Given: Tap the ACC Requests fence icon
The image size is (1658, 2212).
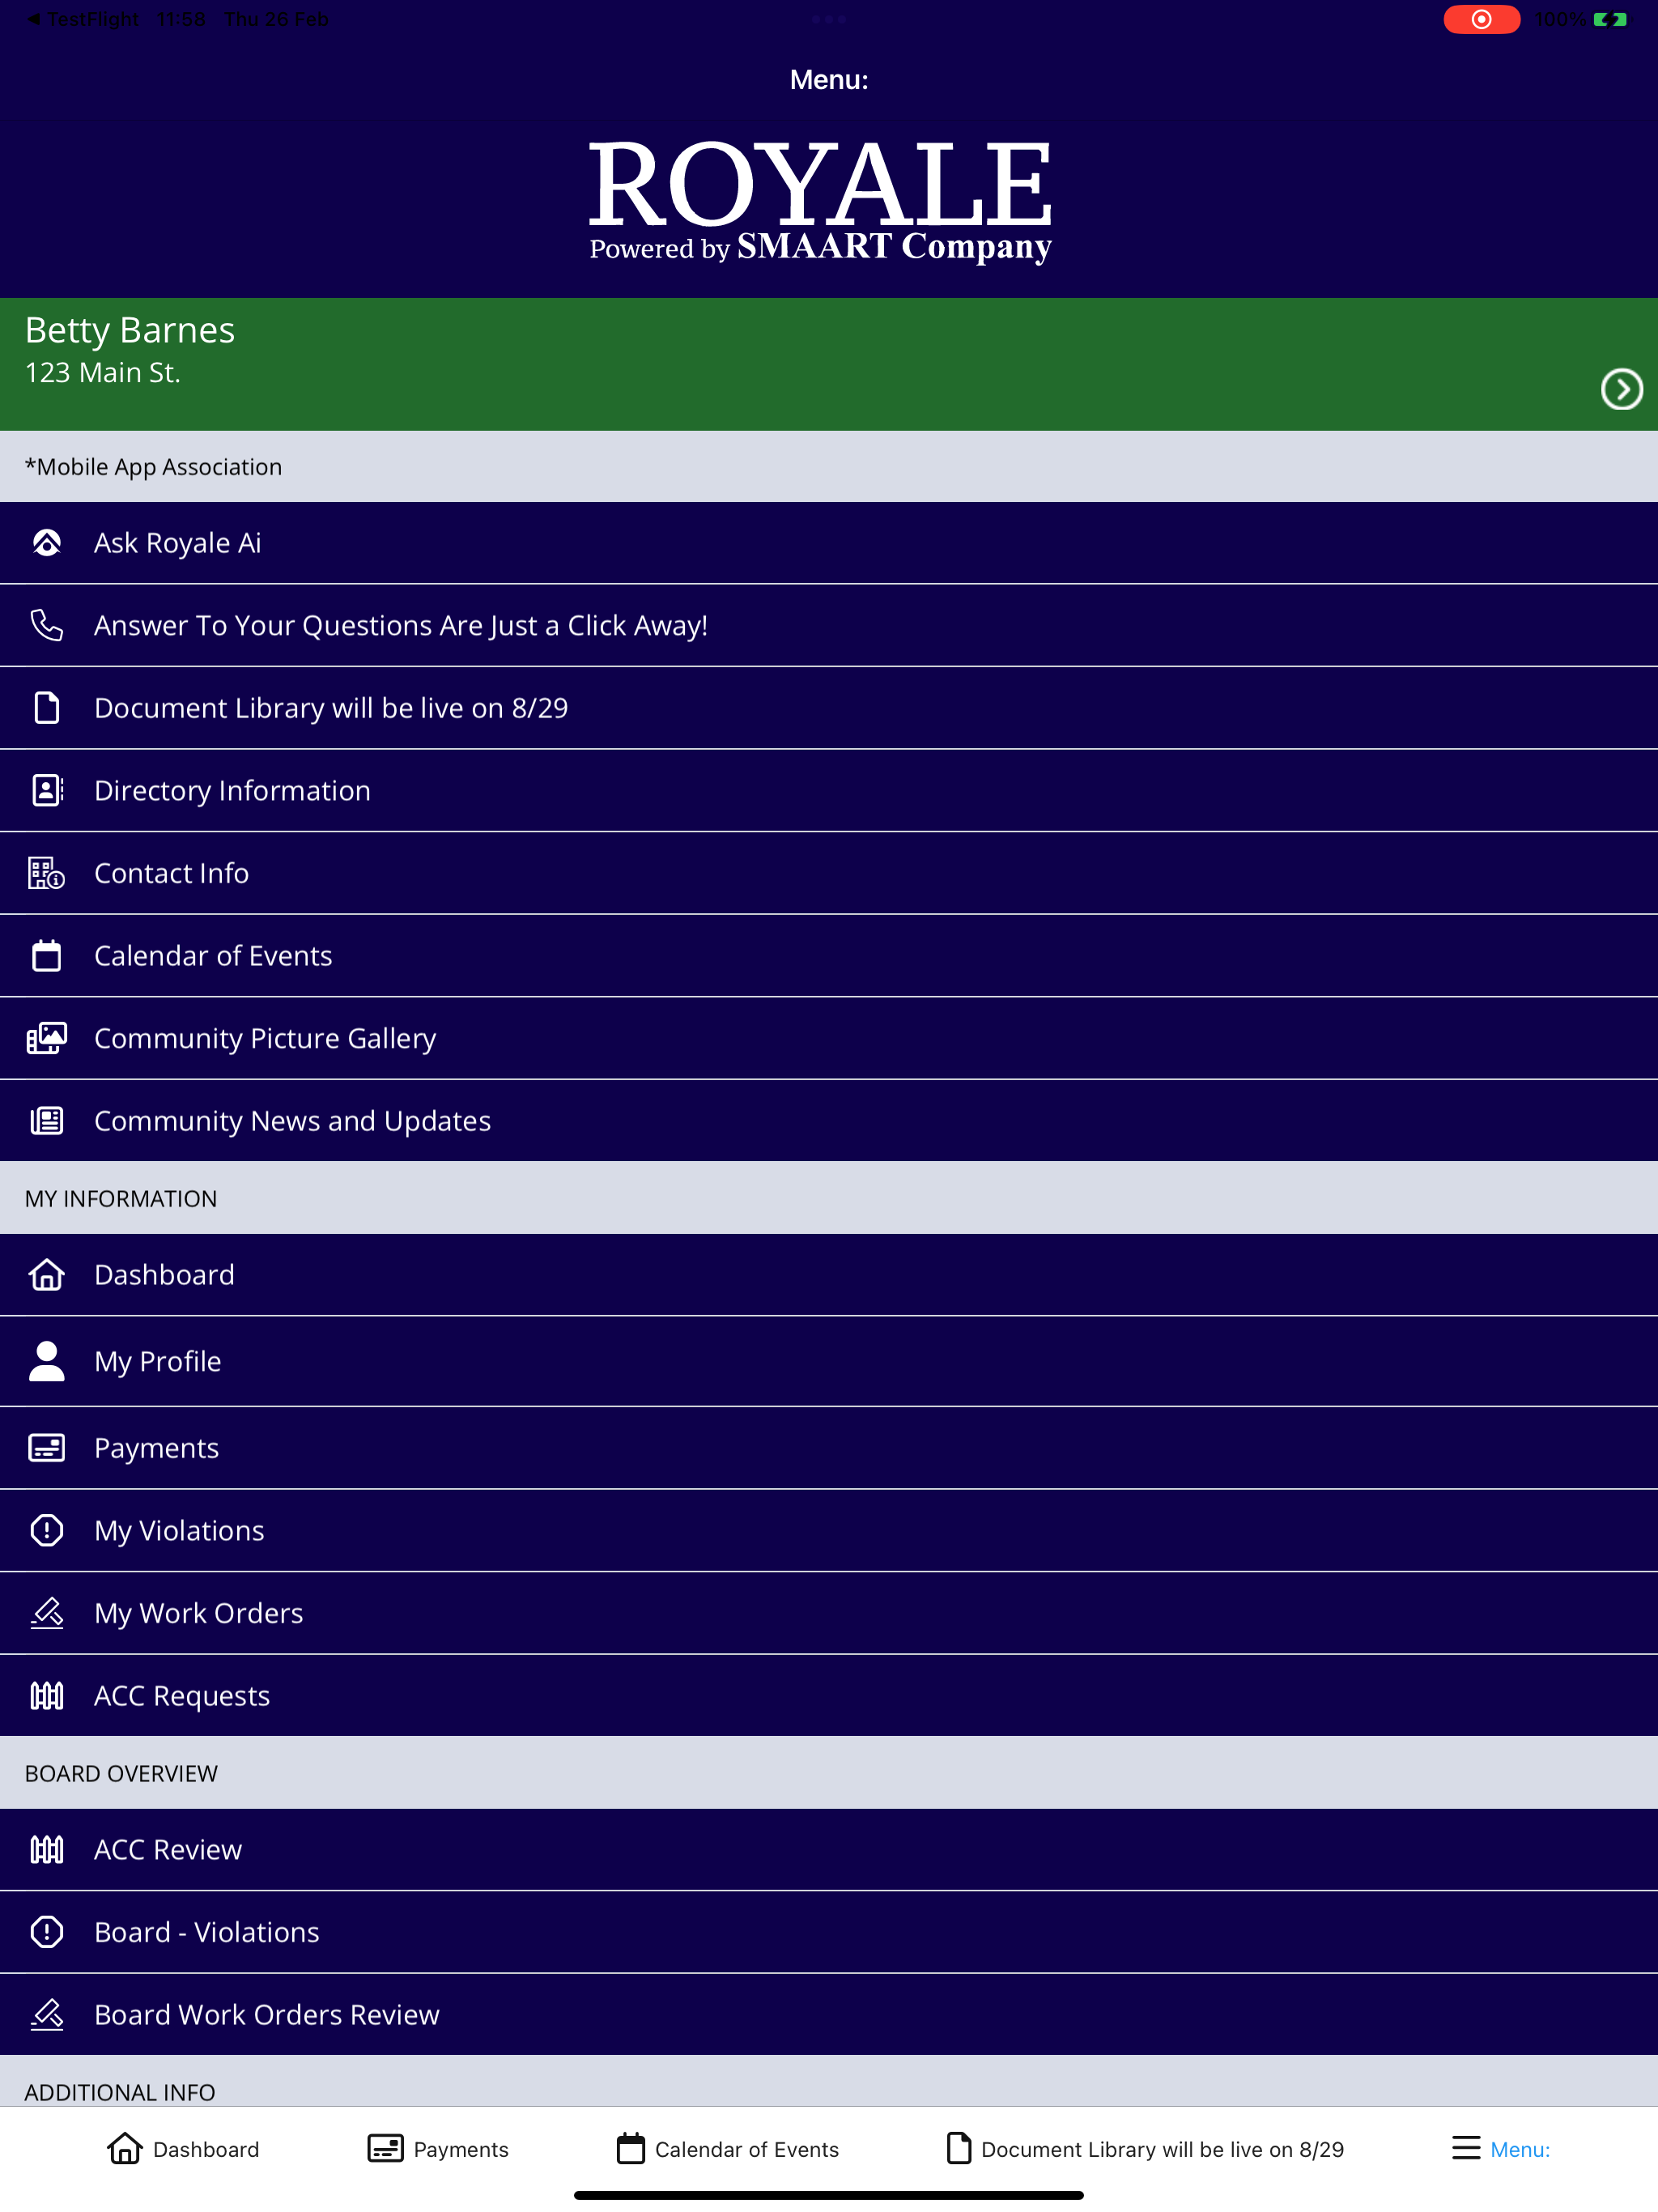Looking at the screenshot, I should (47, 1696).
